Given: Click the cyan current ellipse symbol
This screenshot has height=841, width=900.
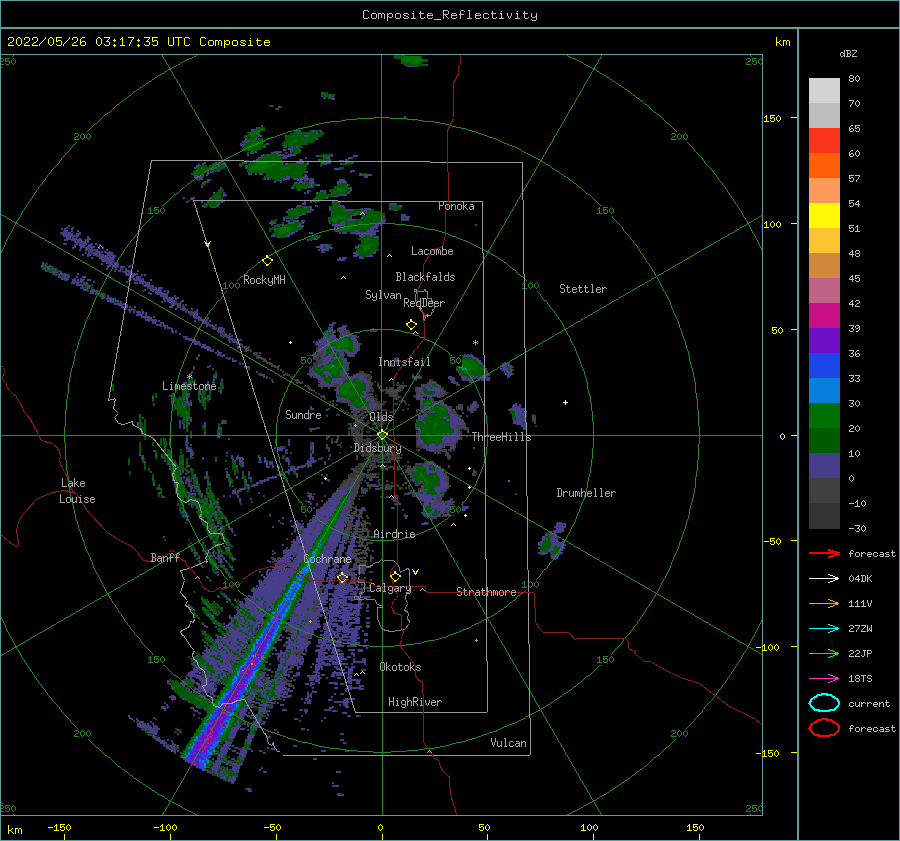Looking at the screenshot, I should [x=824, y=703].
